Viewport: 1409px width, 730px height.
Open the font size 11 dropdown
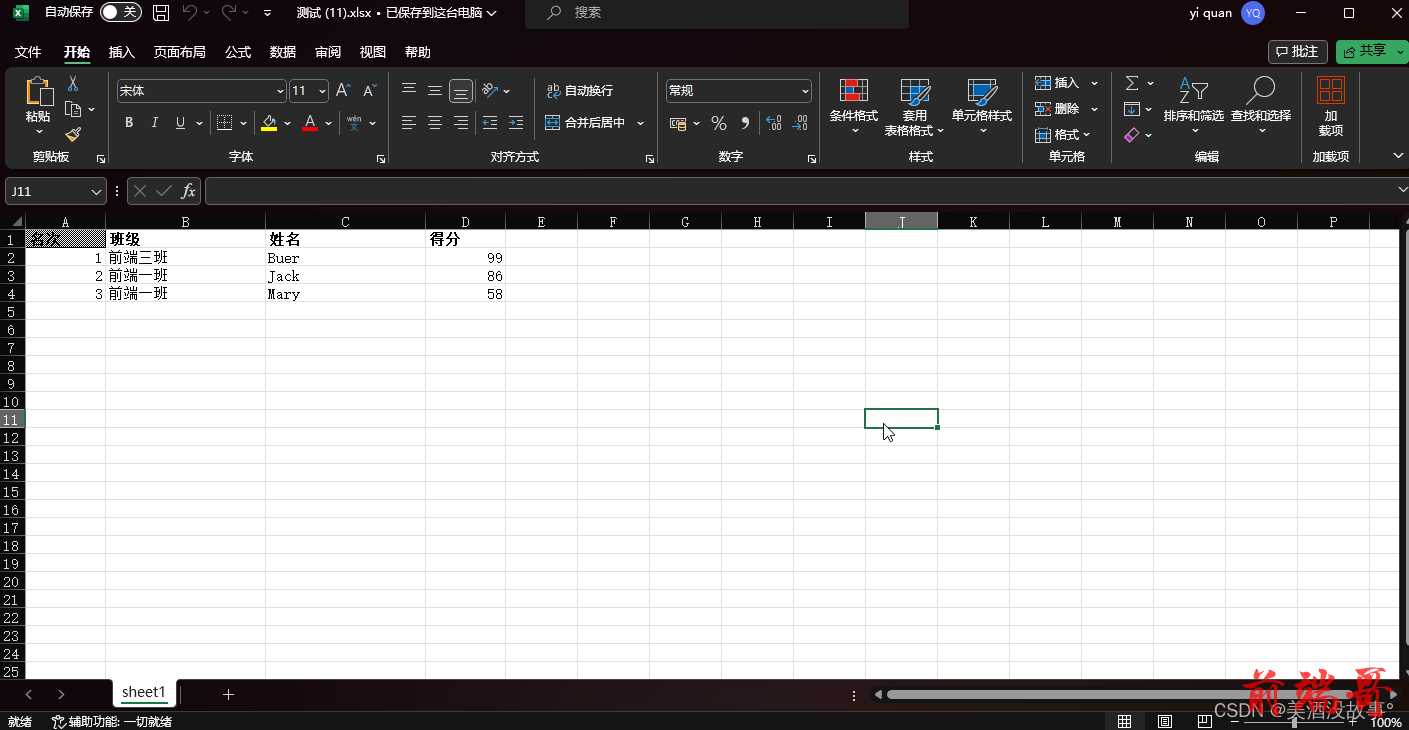point(322,91)
